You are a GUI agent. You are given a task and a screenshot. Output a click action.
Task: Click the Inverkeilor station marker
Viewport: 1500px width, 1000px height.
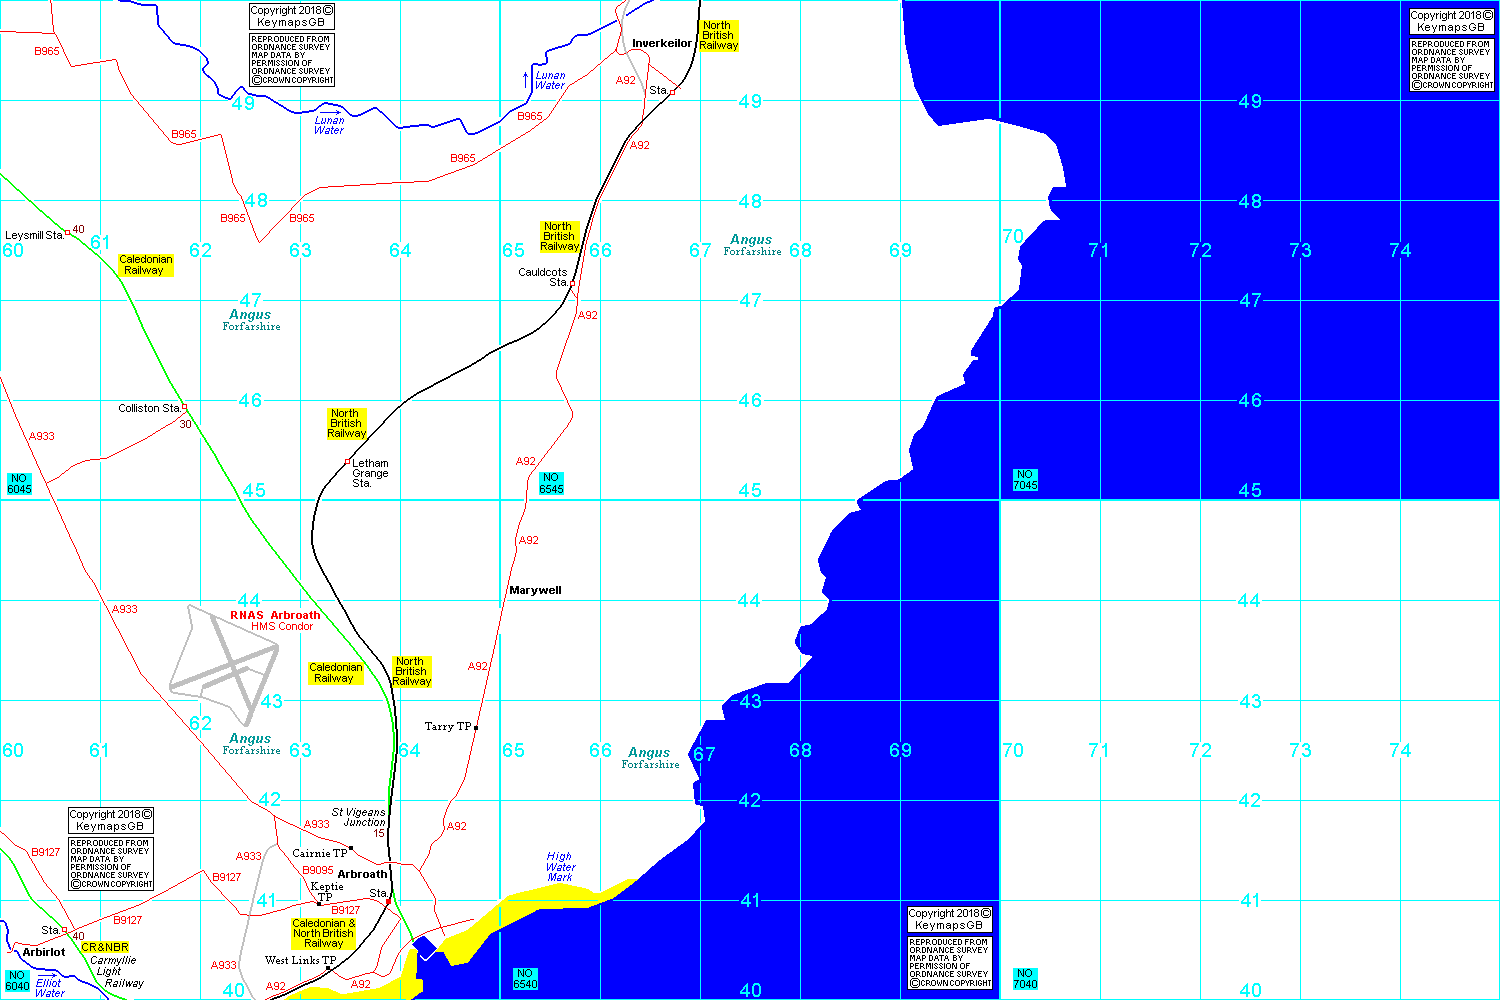tap(672, 92)
